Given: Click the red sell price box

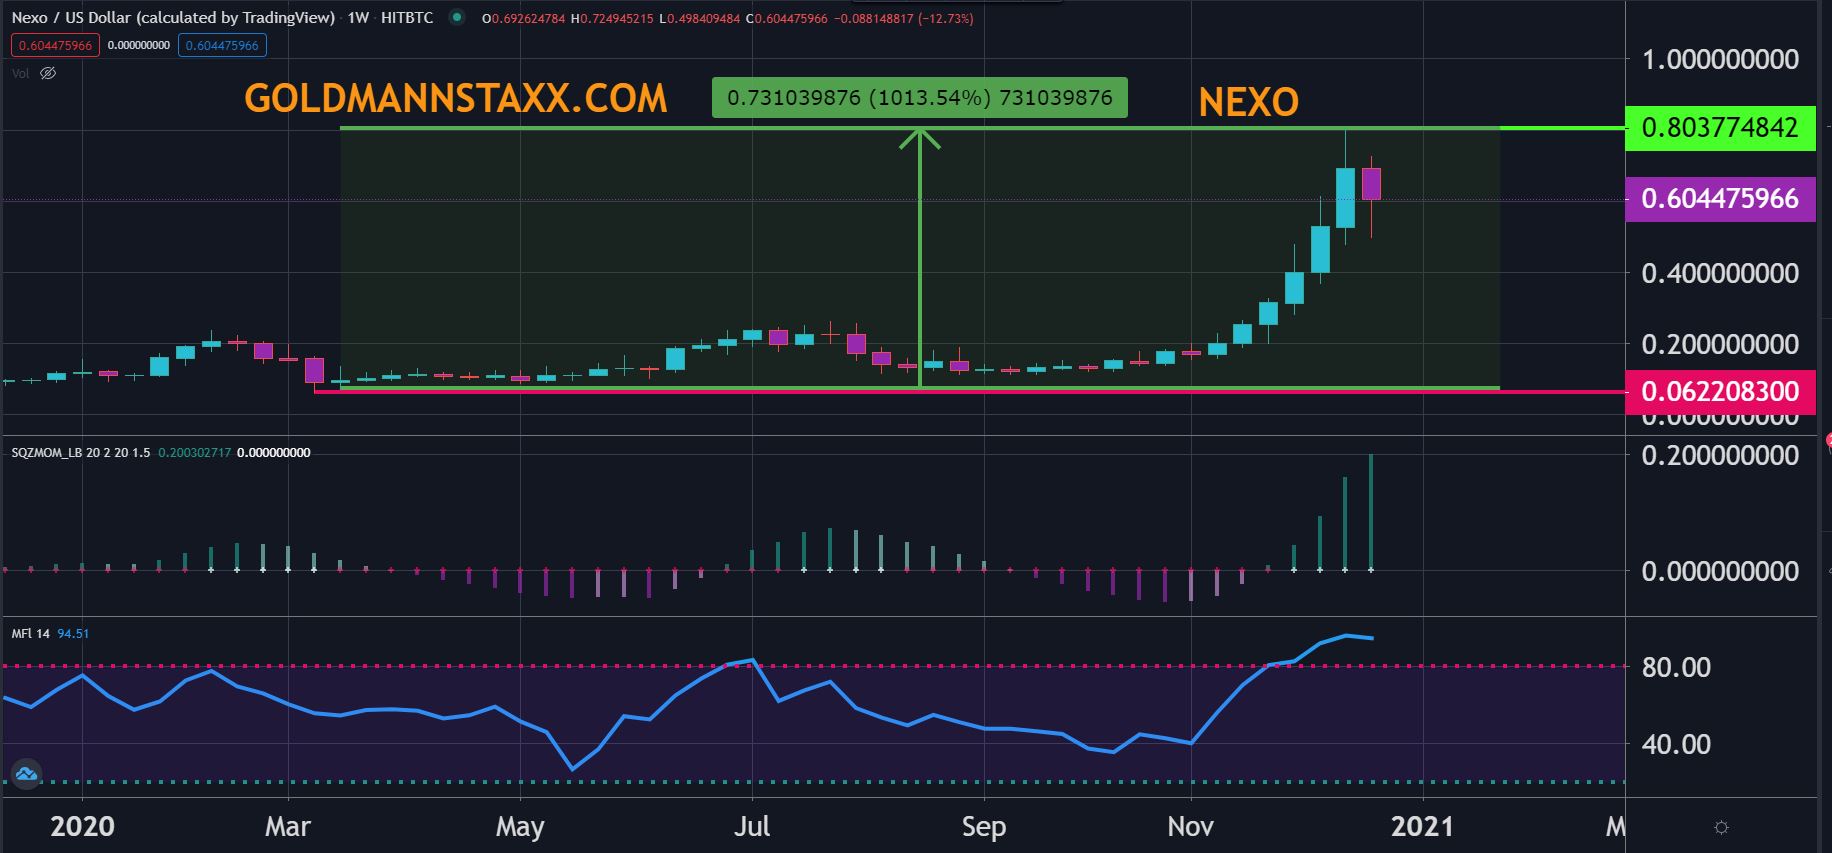Looking at the screenshot, I should point(54,45).
